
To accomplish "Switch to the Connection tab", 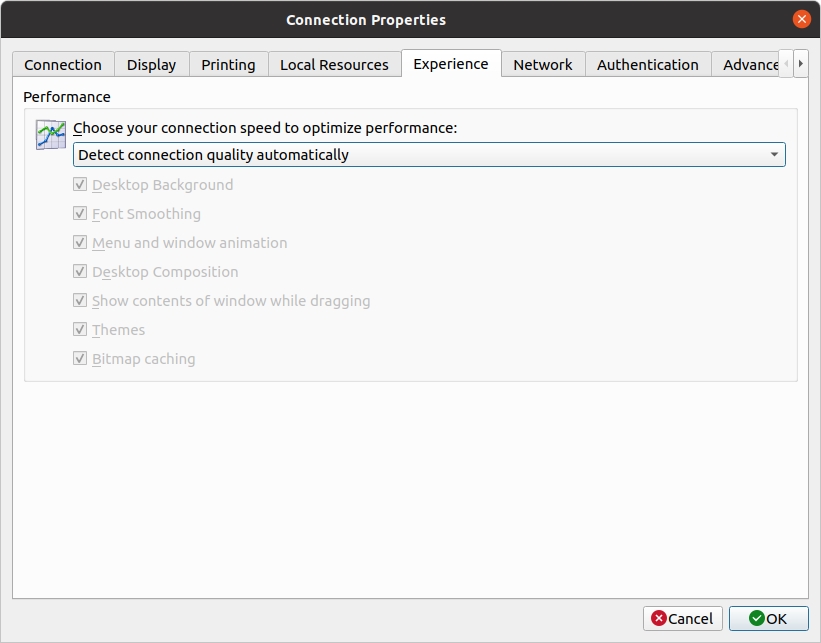I will (x=63, y=65).
